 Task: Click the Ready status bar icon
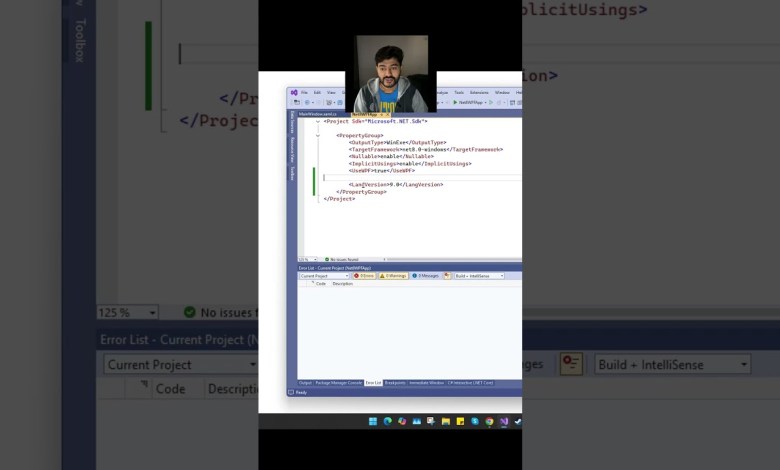pos(291,392)
